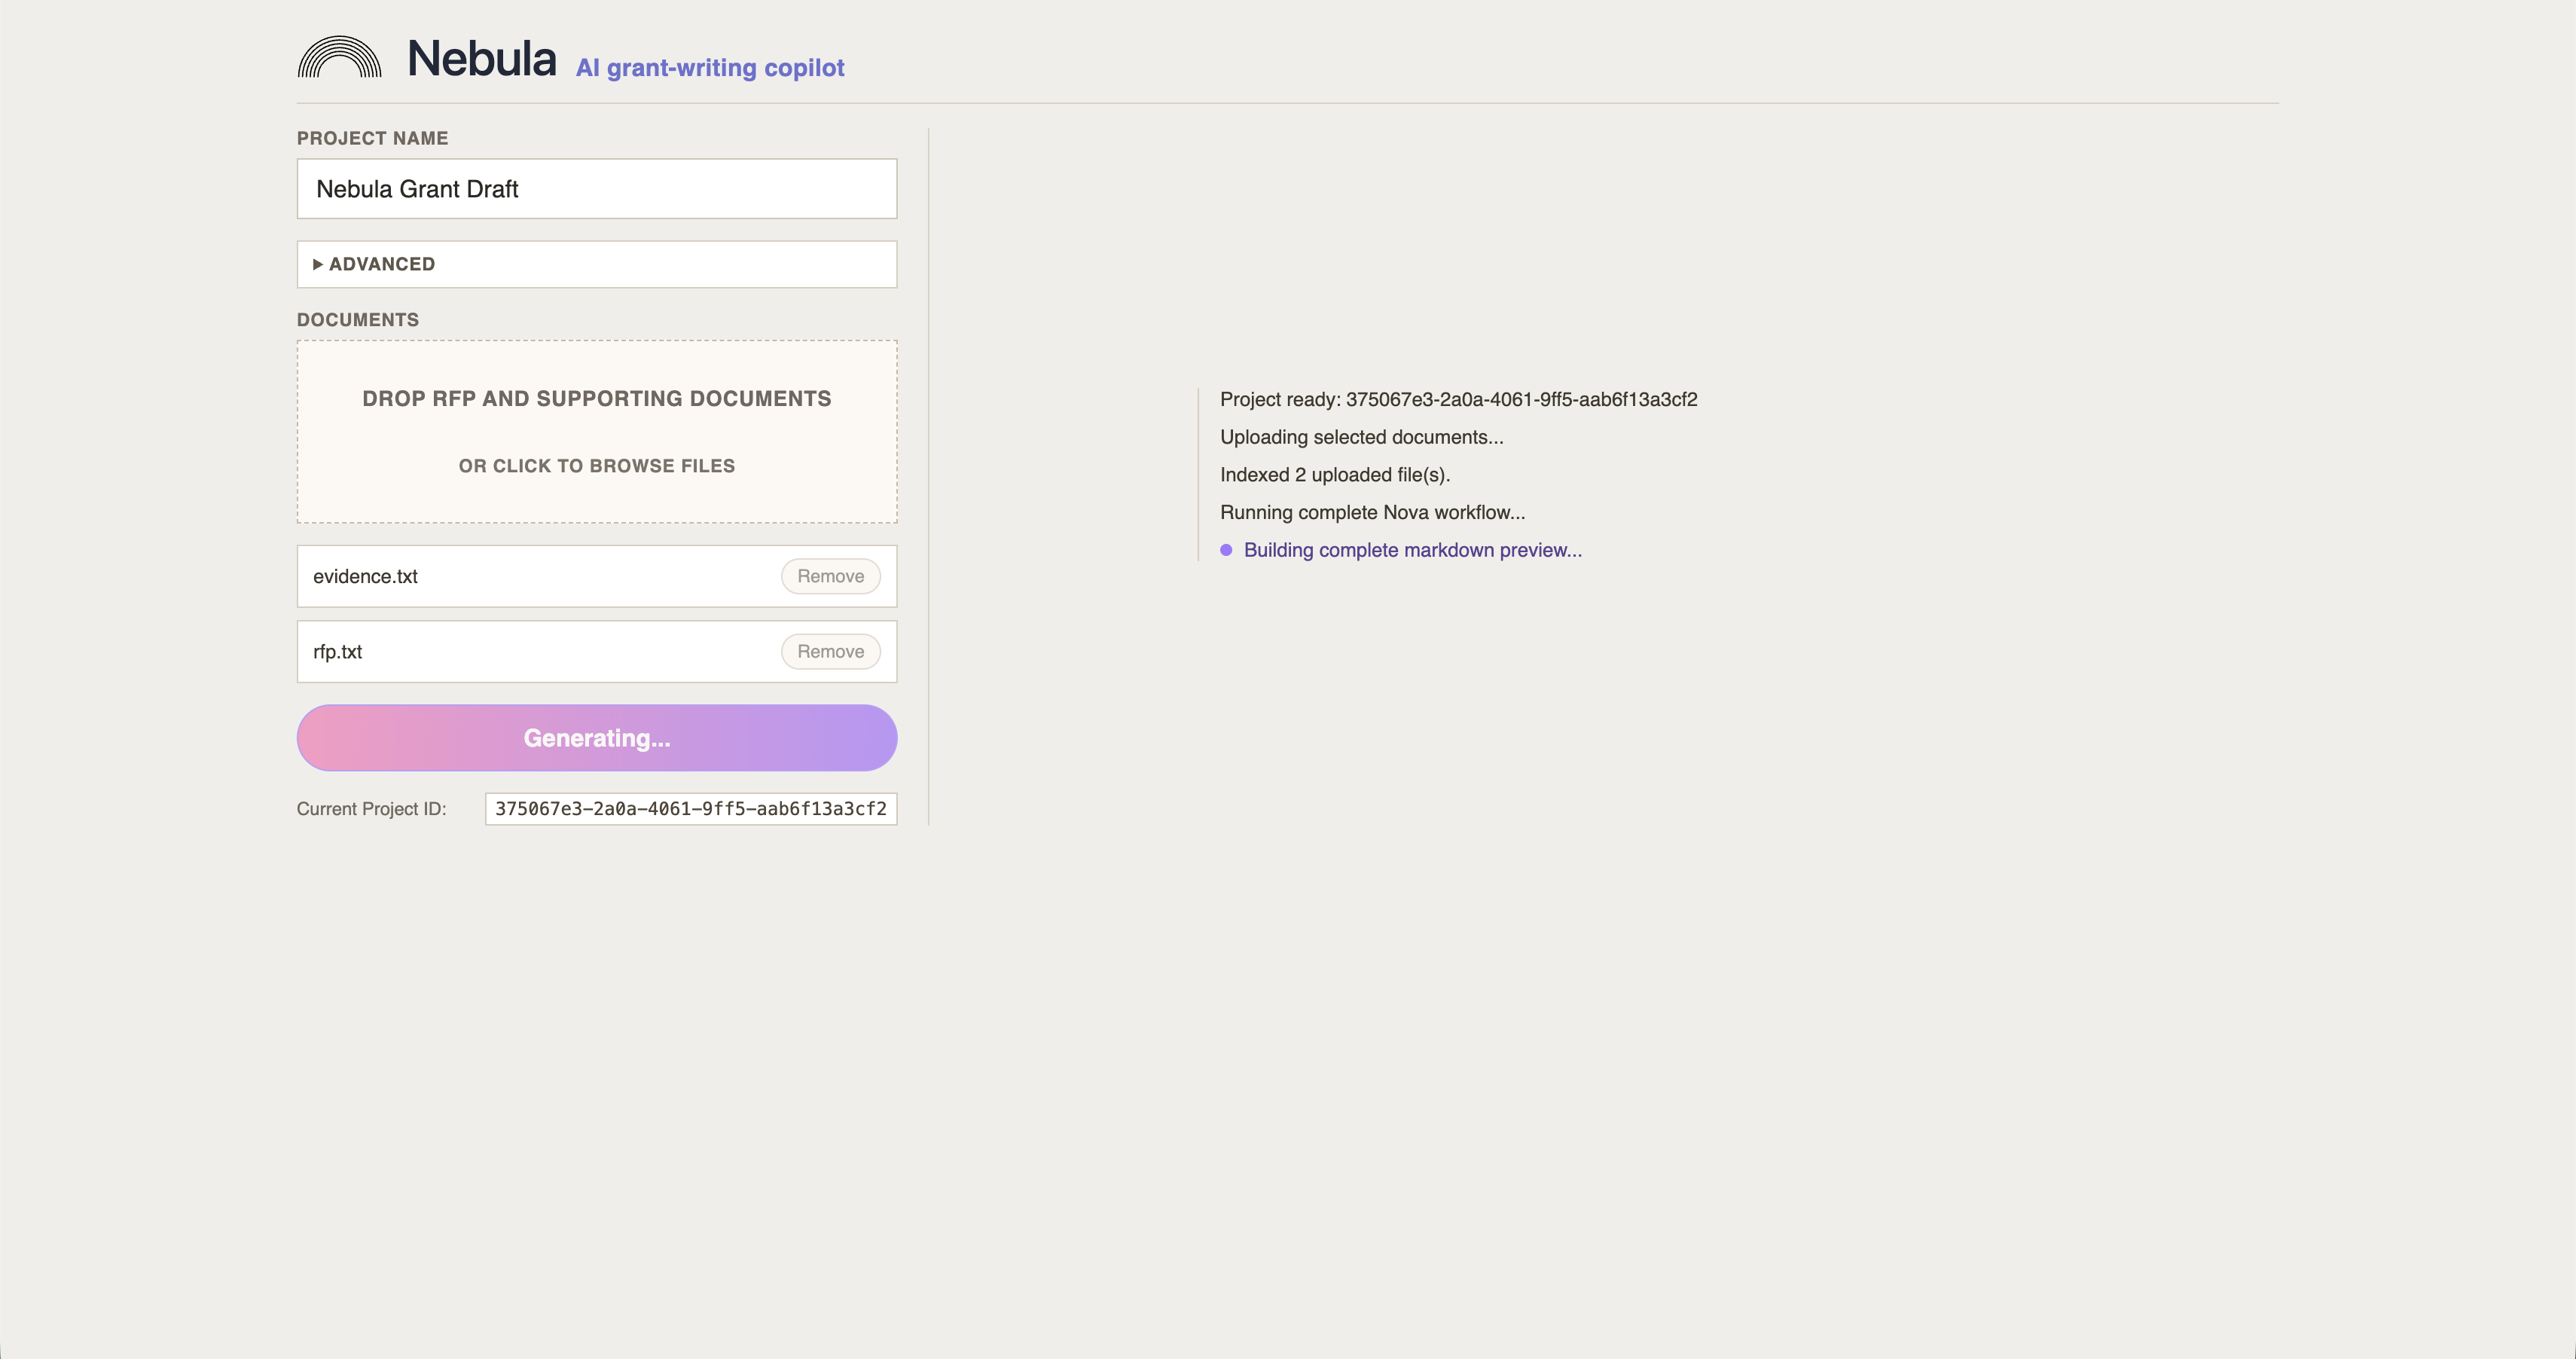Image resolution: width=2576 pixels, height=1359 pixels.
Task: Click the 'AI grant-writing copilot' tagline
Action: [710, 68]
